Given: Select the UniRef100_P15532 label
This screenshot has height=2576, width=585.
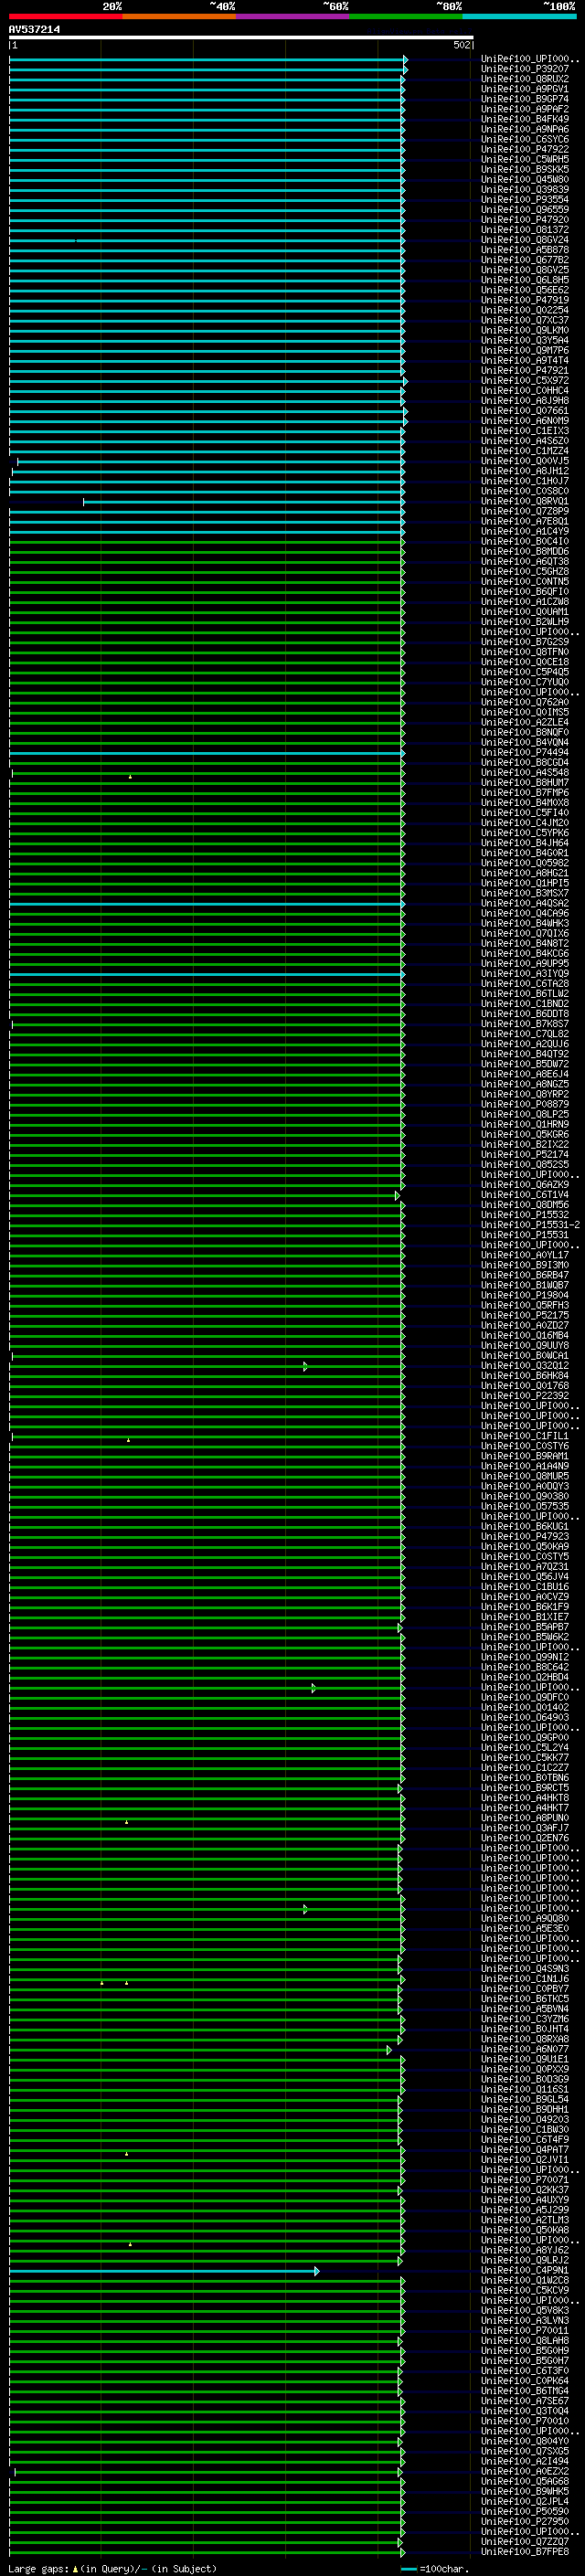Looking at the screenshot, I should [525, 1215].
